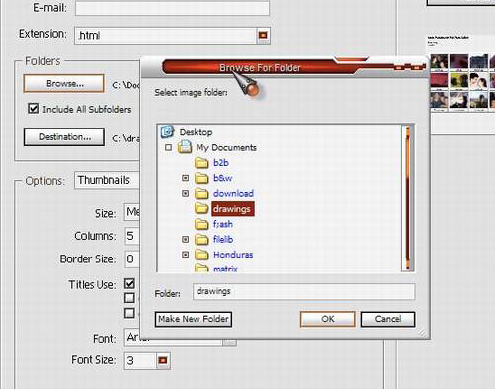Image resolution: width=497 pixels, height=390 pixels.
Task: Click the Folder name input field
Action: pyautogui.click(x=304, y=291)
